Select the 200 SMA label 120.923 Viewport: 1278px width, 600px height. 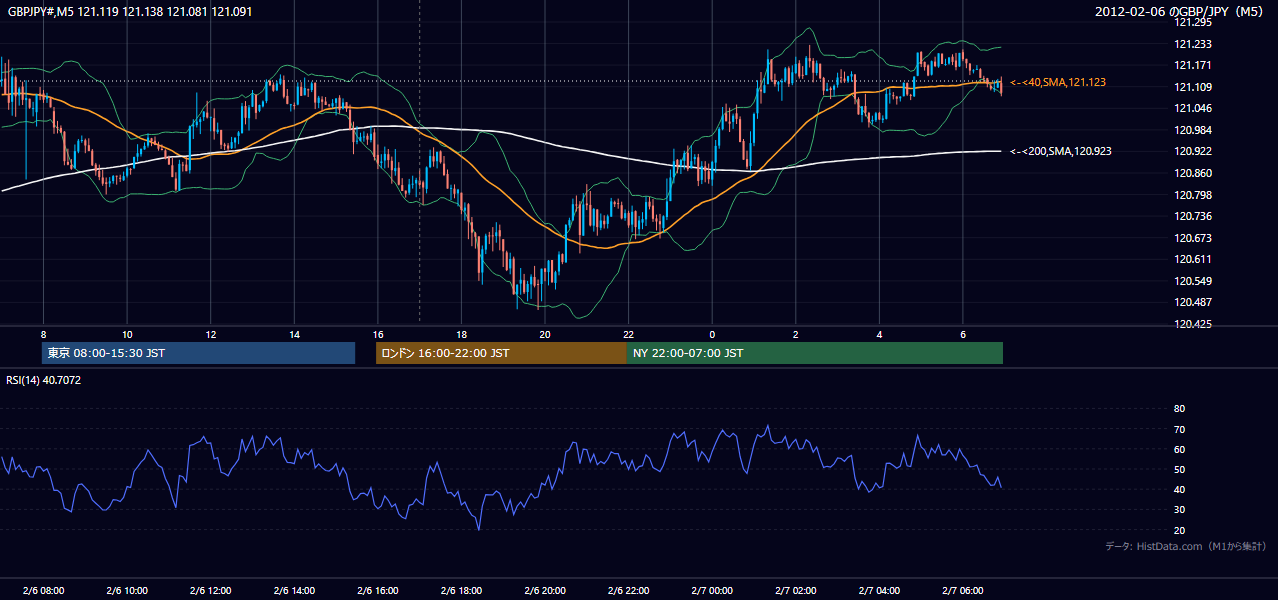(x=1061, y=151)
